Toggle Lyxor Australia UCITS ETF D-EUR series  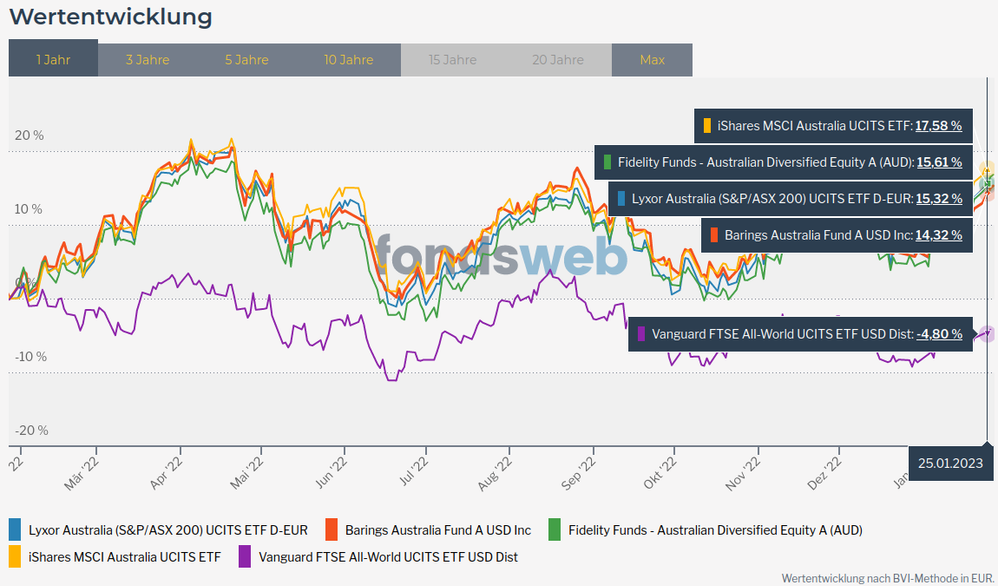pyautogui.click(x=168, y=530)
